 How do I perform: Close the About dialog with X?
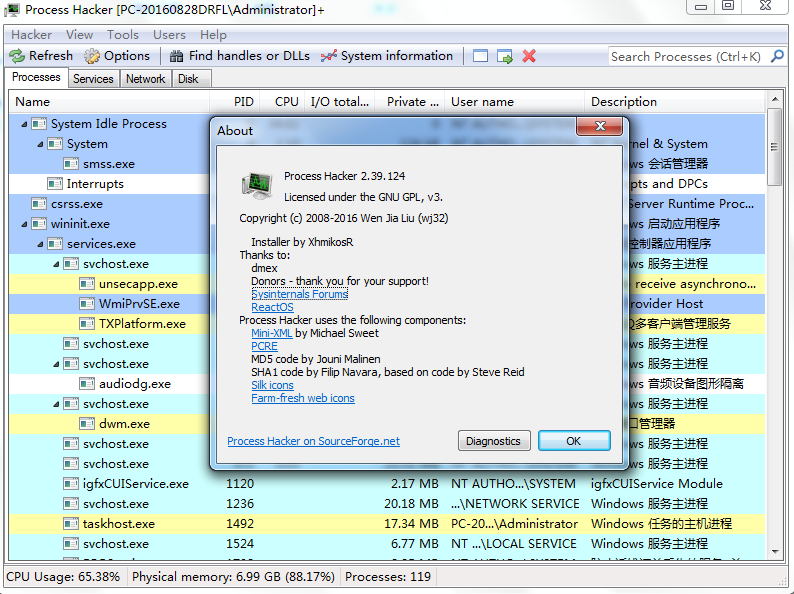pyautogui.click(x=600, y=126)
